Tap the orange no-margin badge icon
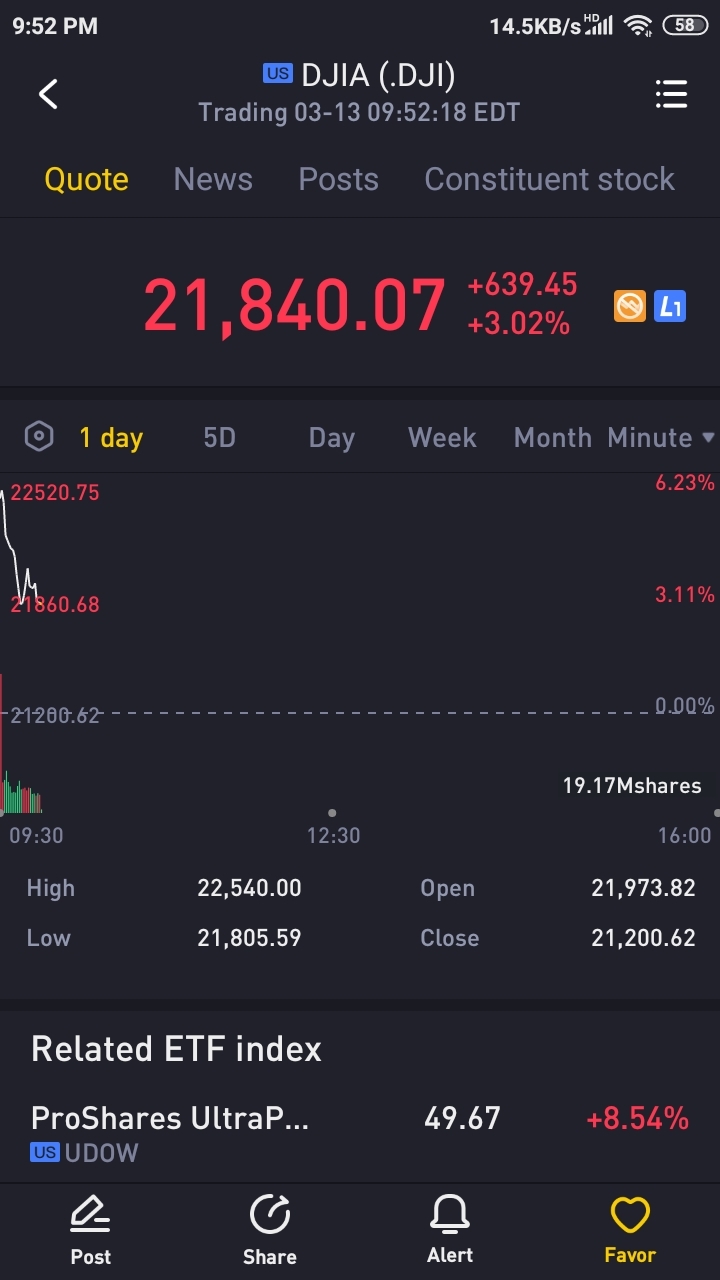Image resolution: width=720 pixels, height=1280 pixels. (x=630, y=306)
